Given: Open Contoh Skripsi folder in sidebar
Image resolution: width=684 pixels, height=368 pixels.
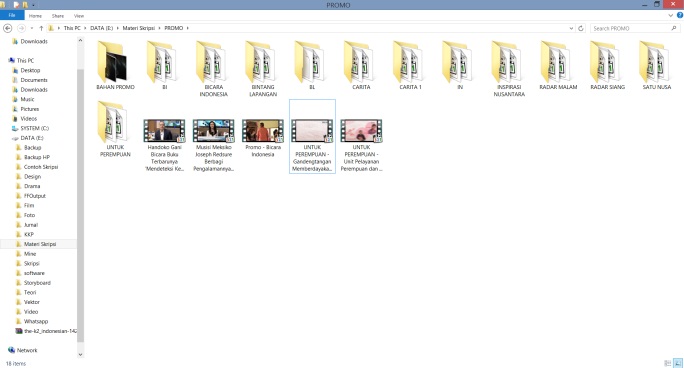Looking at the screenshot, I should pyautogui.click(x=41, y=167).
